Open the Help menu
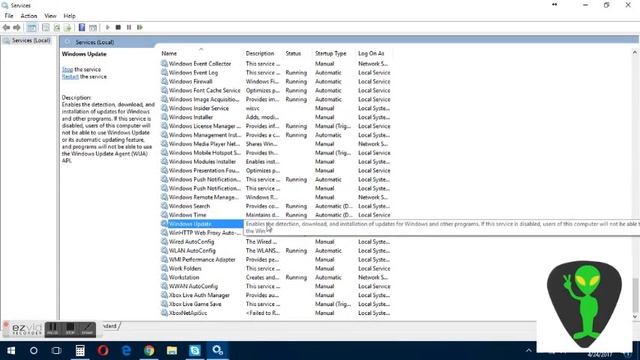The image size is (640, 360). coord(69,16)
